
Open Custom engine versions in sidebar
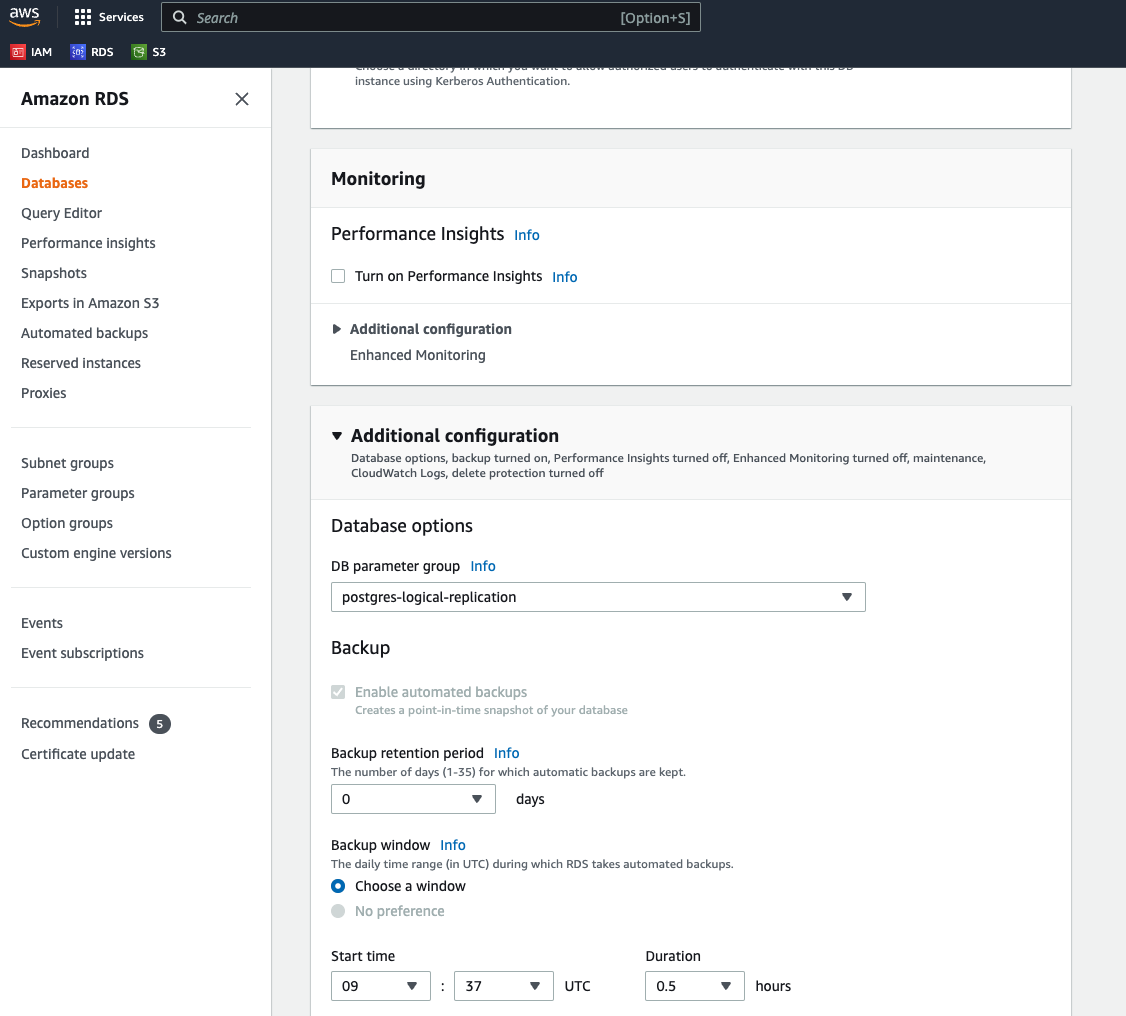tap(96, 554)
